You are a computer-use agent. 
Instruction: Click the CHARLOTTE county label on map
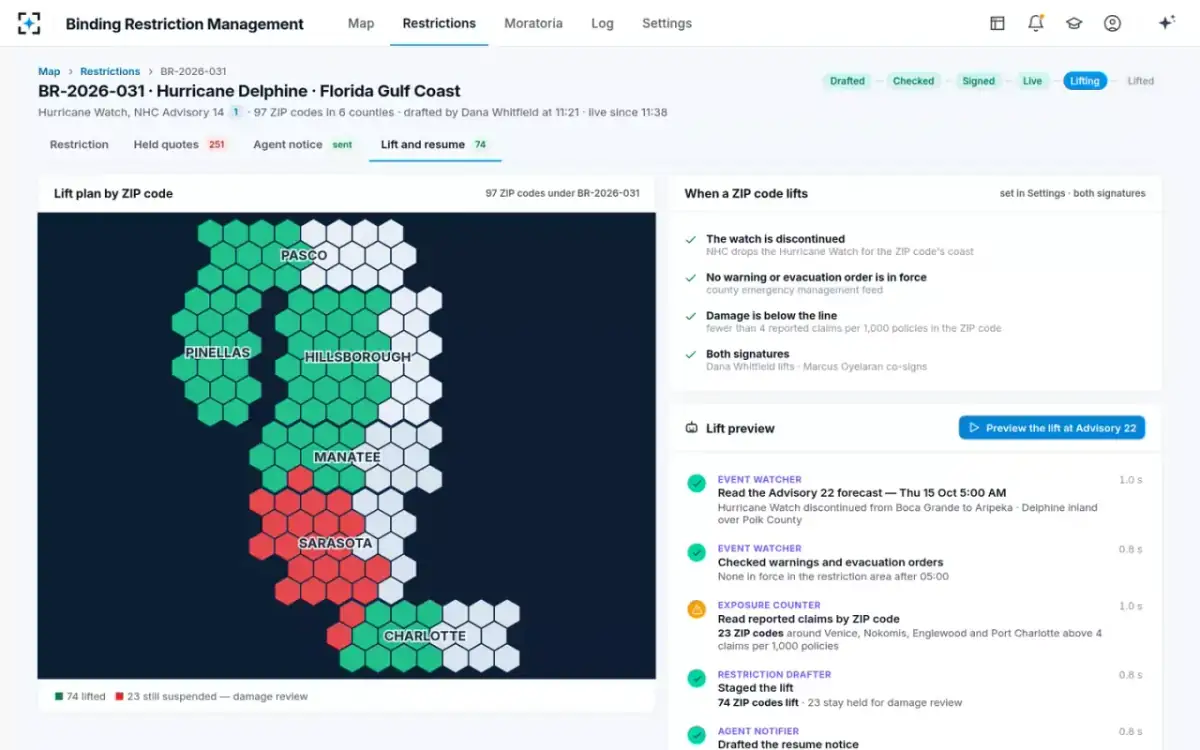click(425, 636)
